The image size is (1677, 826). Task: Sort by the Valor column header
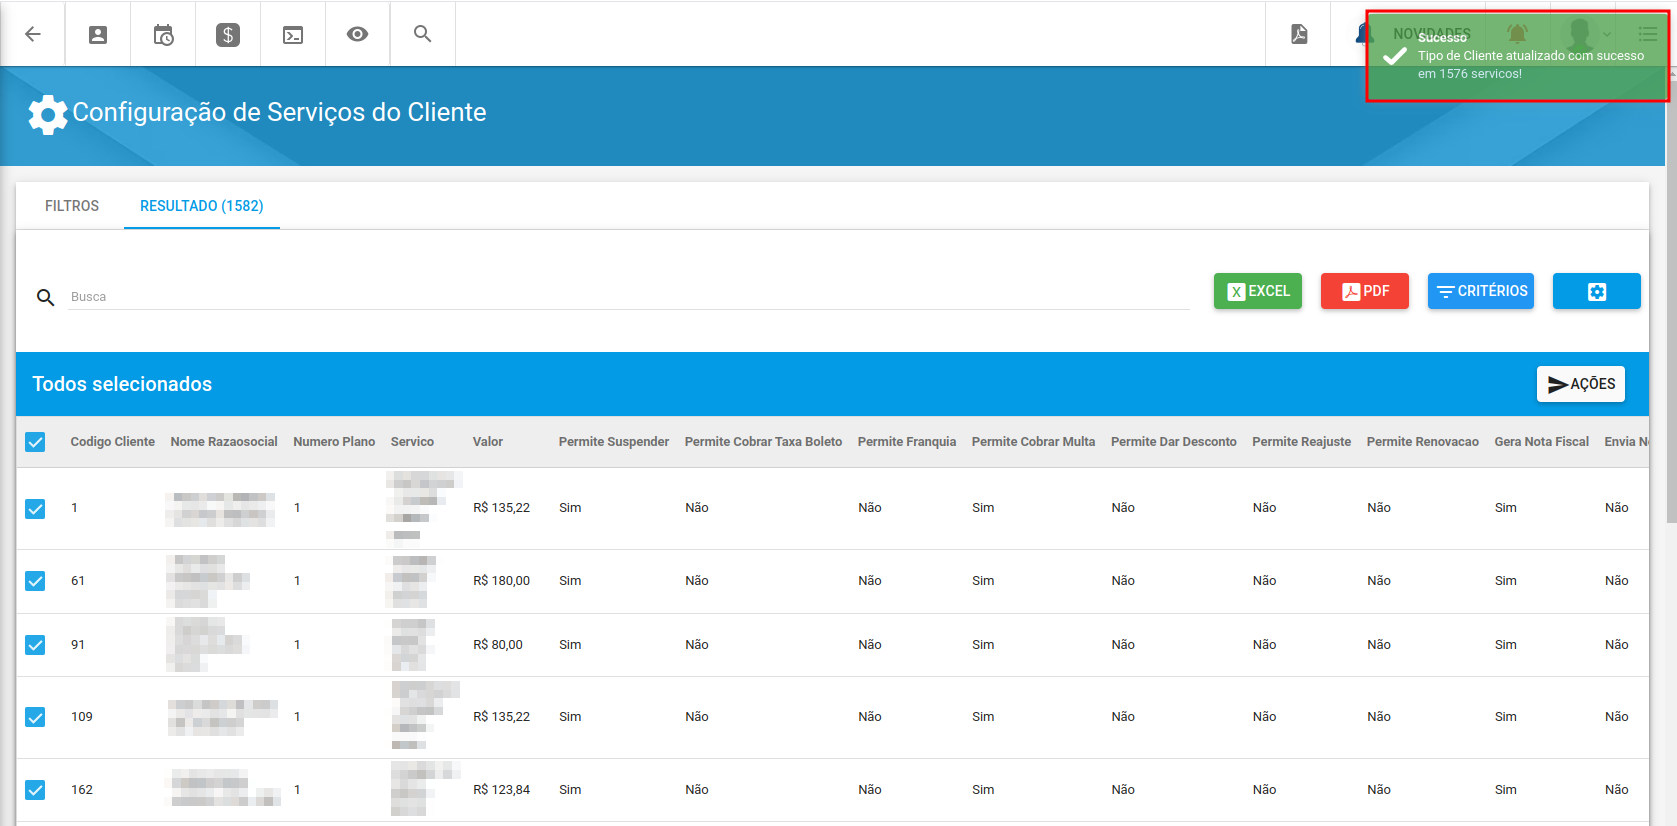[488, 442]
